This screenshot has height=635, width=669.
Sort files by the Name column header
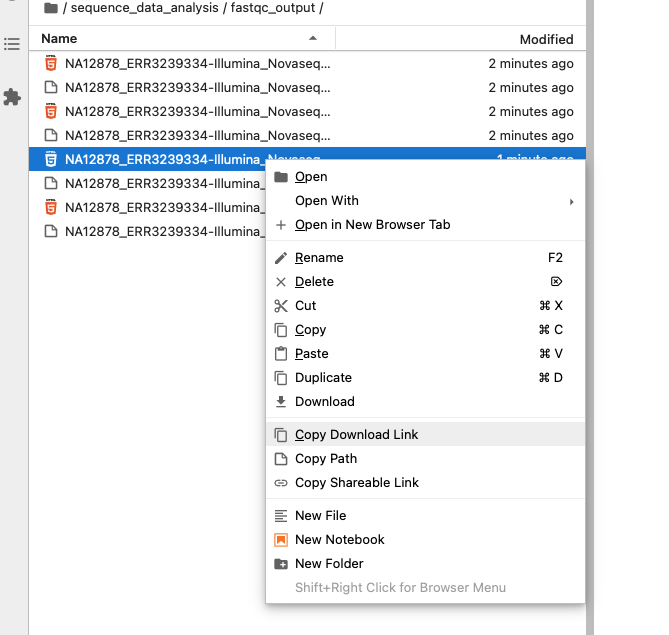[x=60, y=39]
